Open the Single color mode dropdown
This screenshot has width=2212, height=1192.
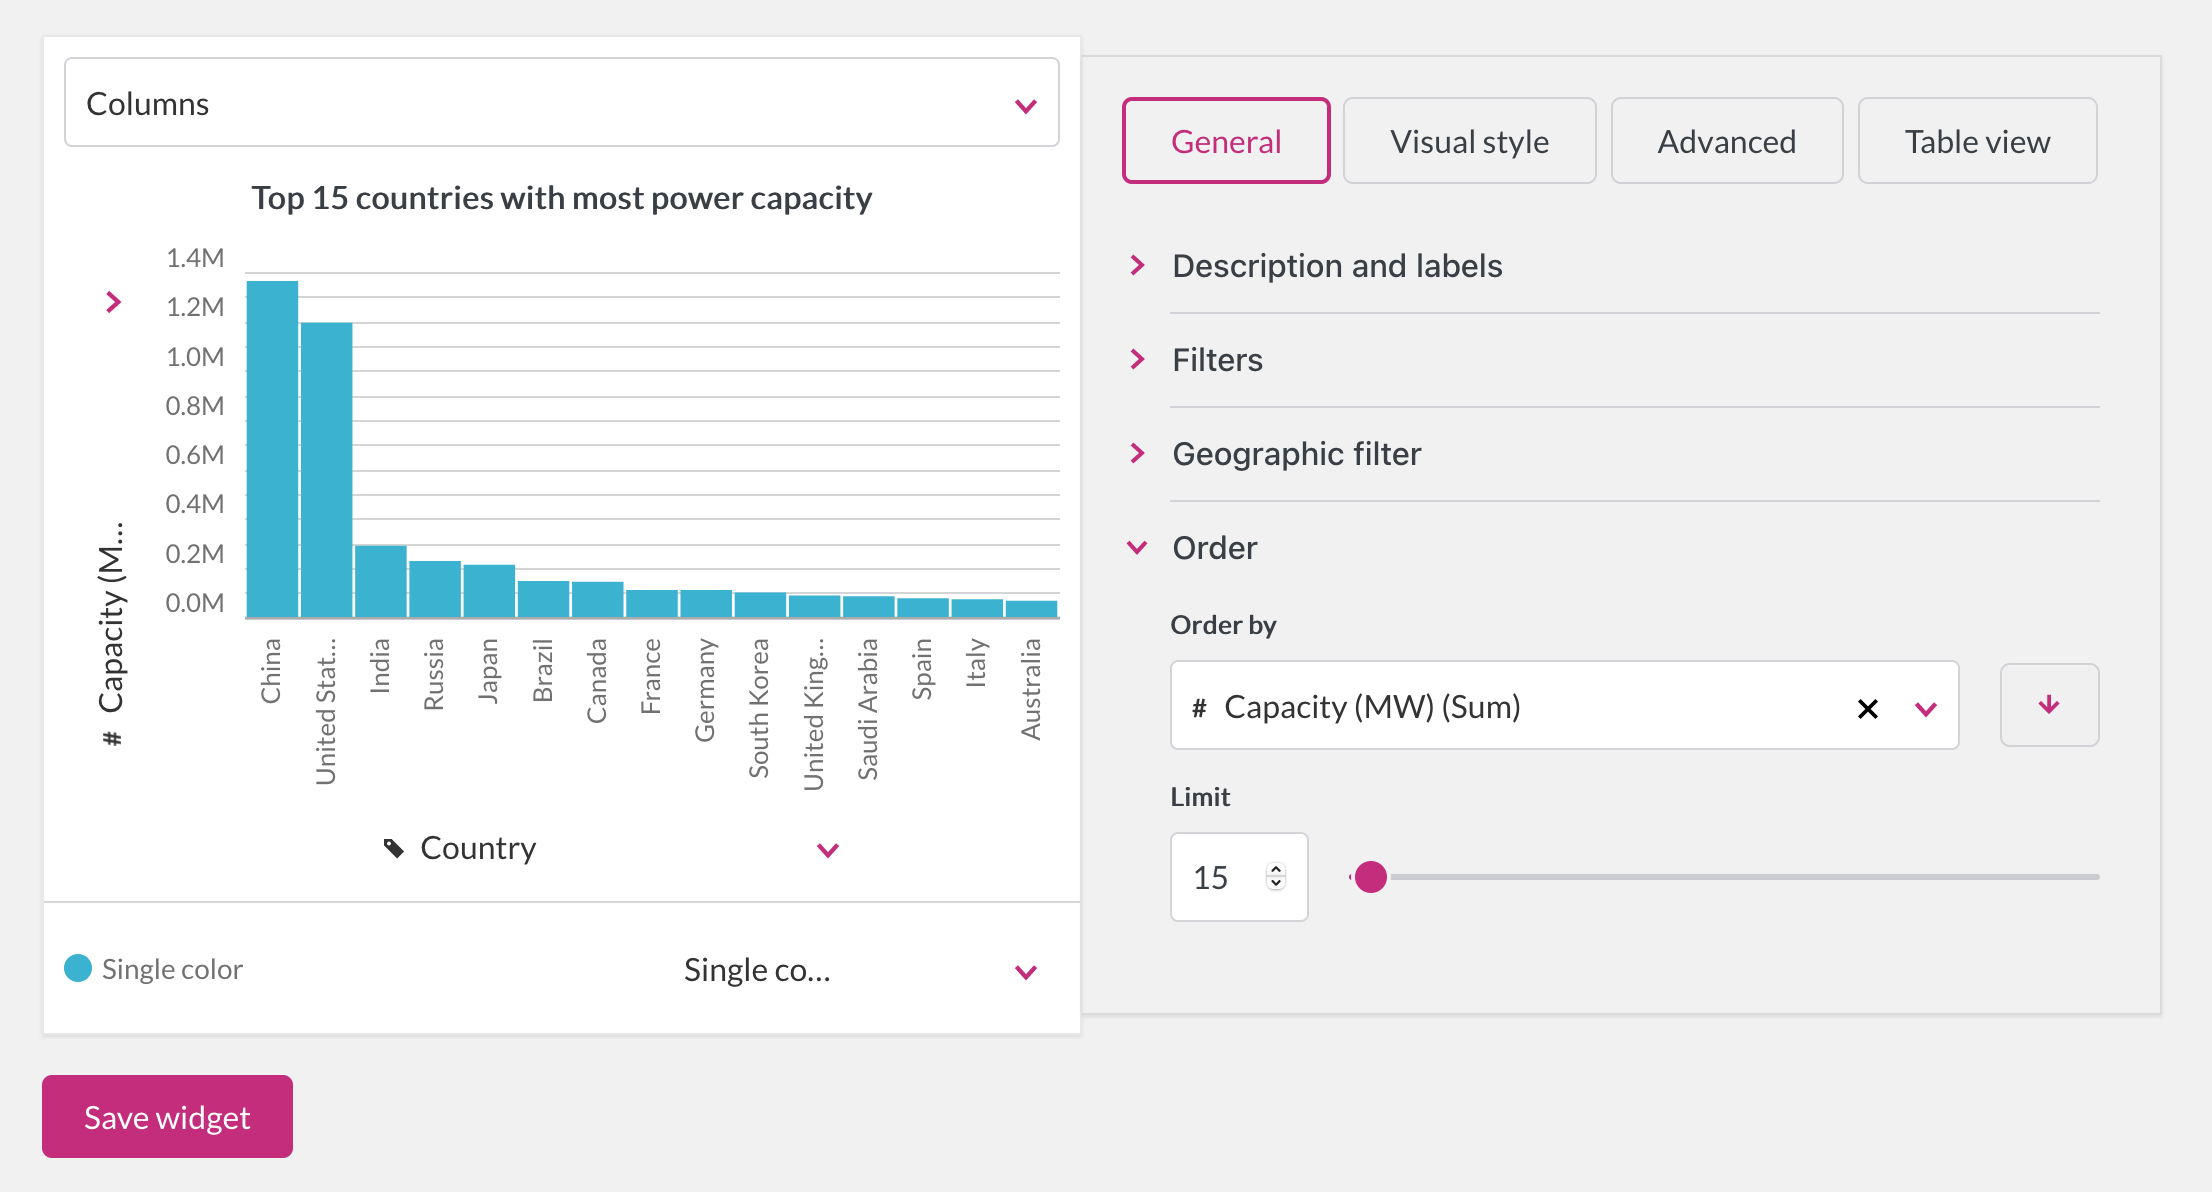[1025, 972]
